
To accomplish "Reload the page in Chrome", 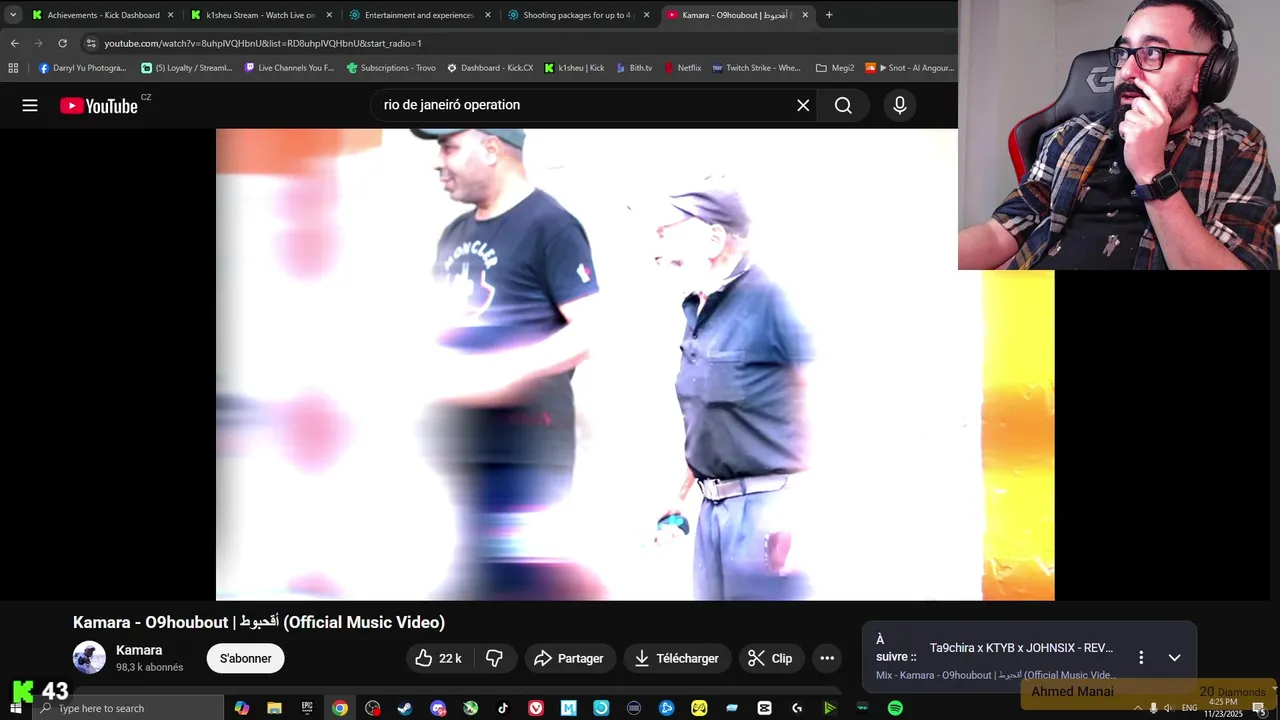I will (x=62, y=43).
